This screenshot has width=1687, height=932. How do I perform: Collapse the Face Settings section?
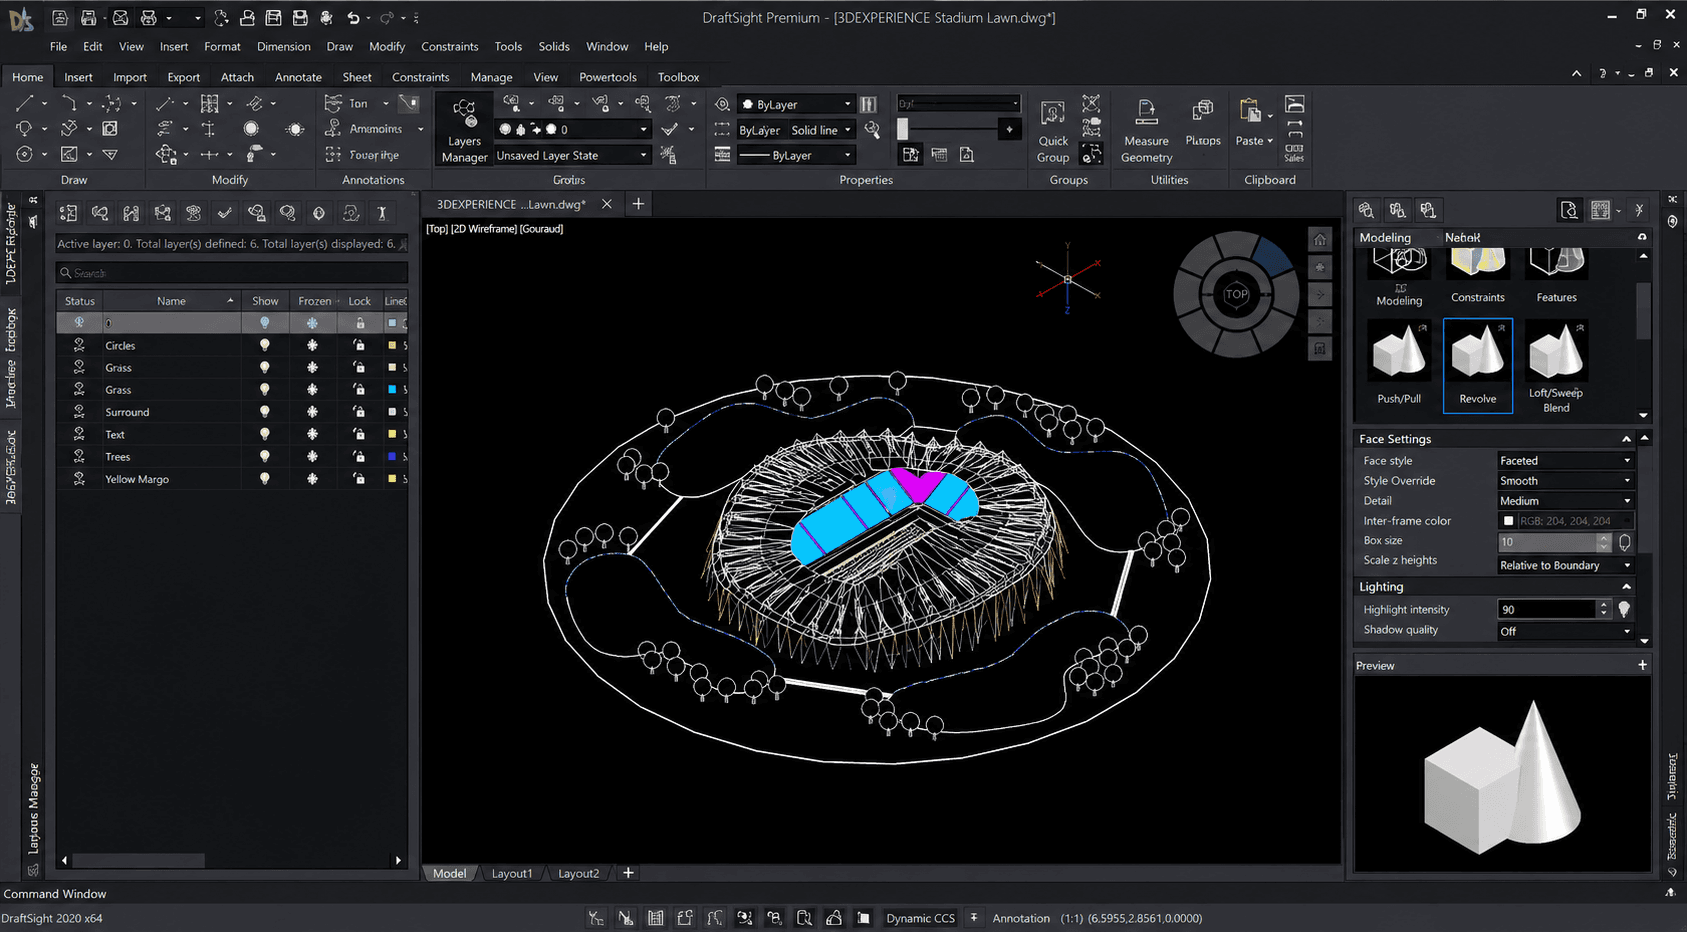pos(1626,439)
